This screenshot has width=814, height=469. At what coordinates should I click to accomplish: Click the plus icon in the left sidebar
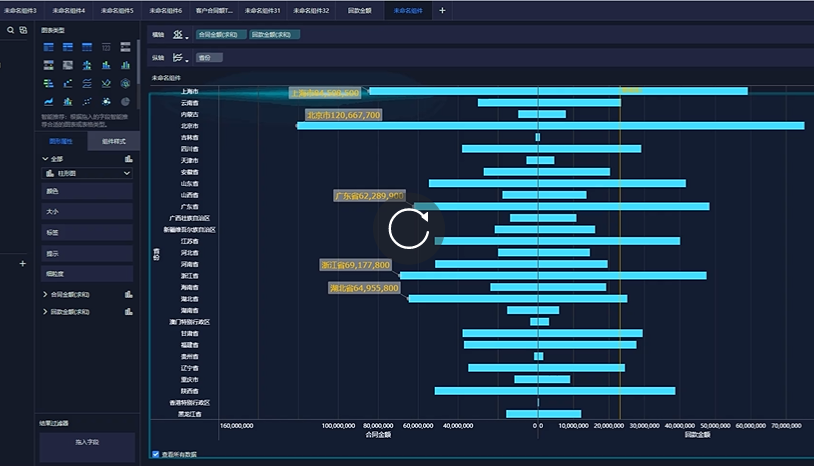click(22, 264)
